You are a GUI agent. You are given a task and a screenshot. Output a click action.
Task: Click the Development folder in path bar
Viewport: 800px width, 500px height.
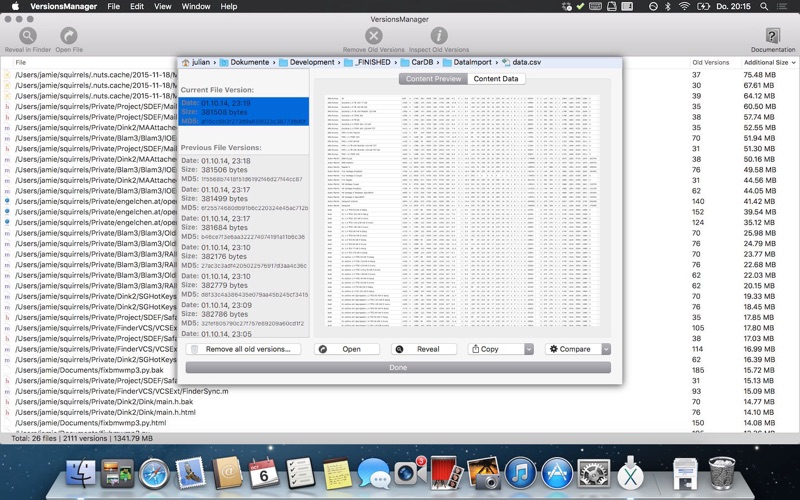pos(307,62)
